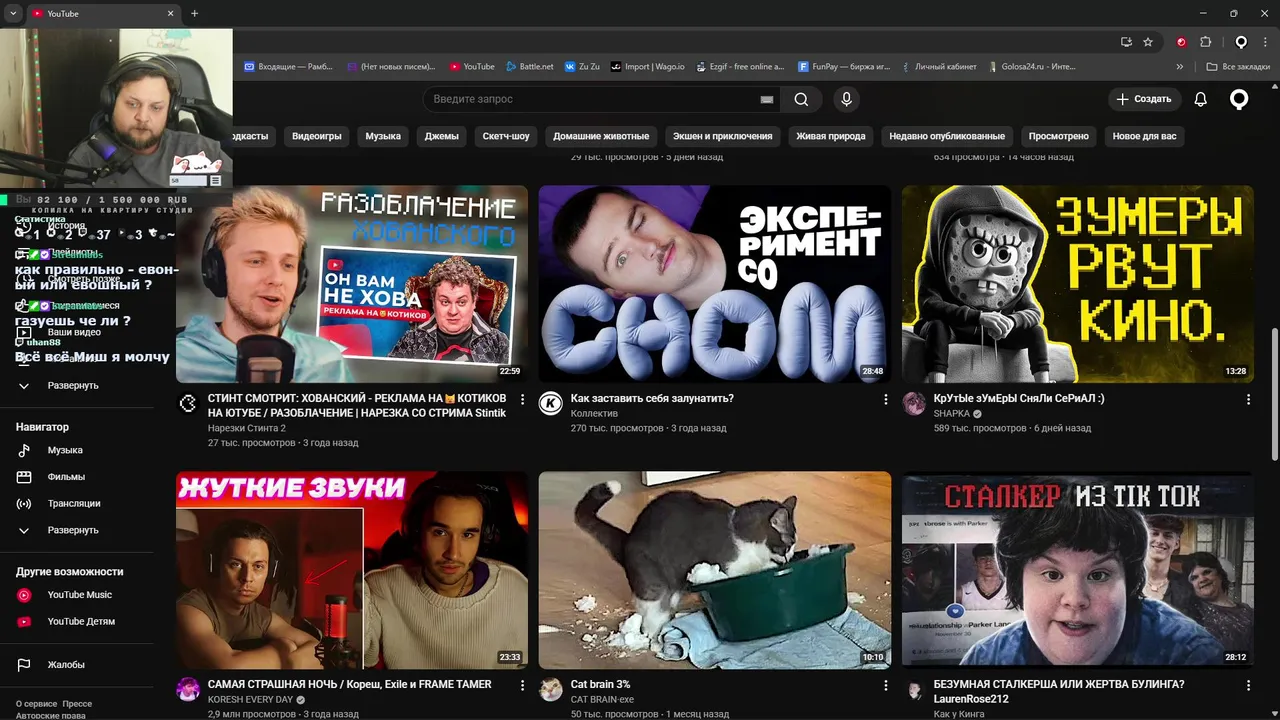Open the Cat brain 3% video title
This screenshot has width=1280, height=720.
(600, 684)
